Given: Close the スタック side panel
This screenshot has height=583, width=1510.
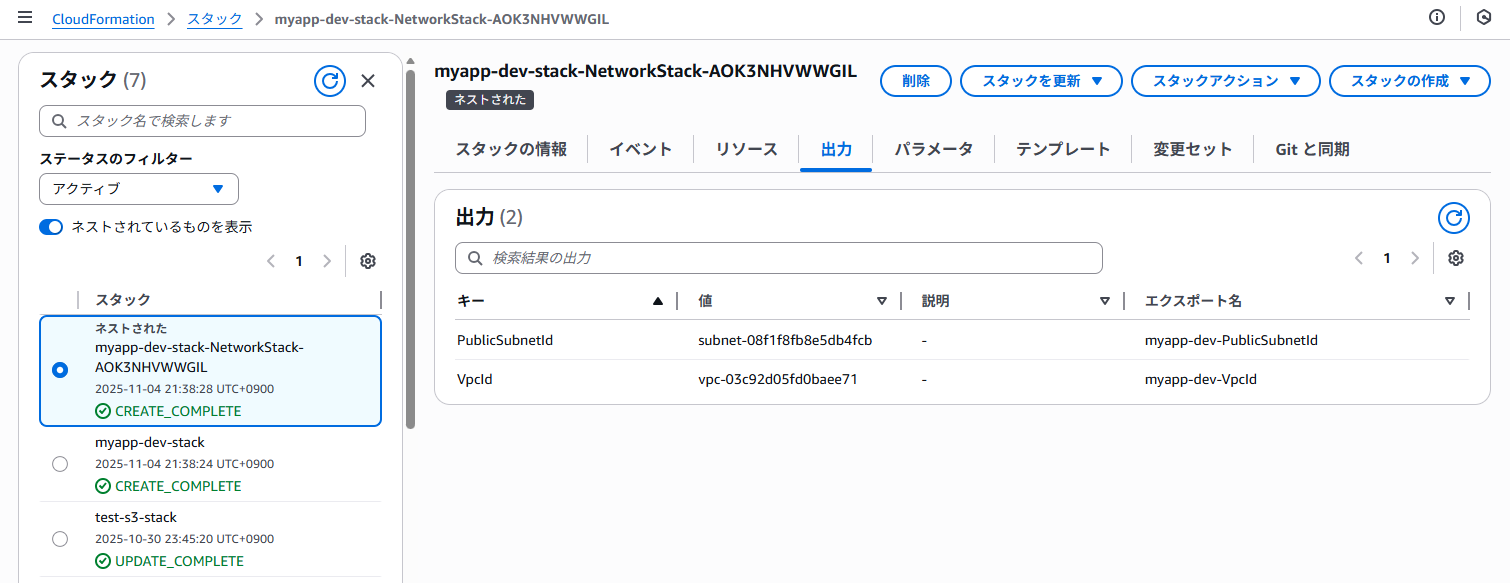Looking at the screenshot, I should click(368, 81).
